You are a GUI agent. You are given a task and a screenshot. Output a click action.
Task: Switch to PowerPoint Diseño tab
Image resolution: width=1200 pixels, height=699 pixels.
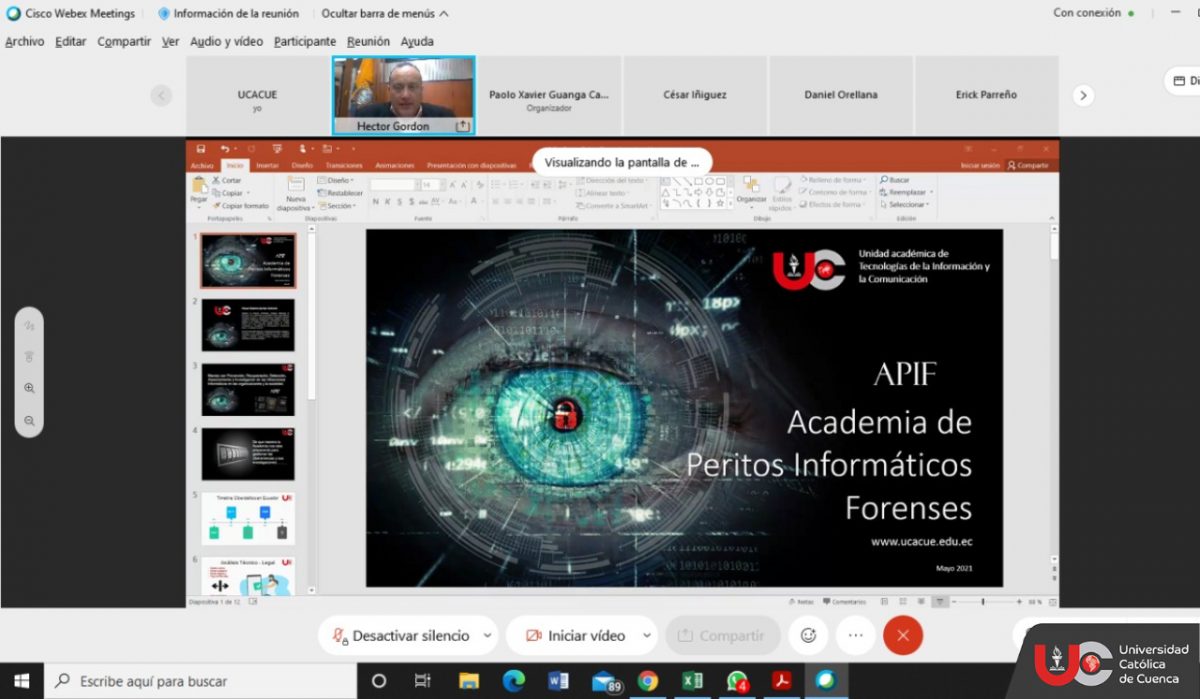(302, 165)
